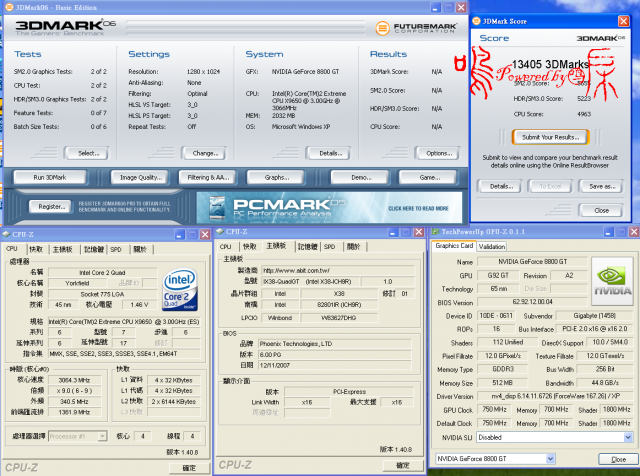Screen dimensions: 640x476
Task: Select Graphics Card tab in GPU-Z
Action: pyautogui.click(x=454, y=246)
